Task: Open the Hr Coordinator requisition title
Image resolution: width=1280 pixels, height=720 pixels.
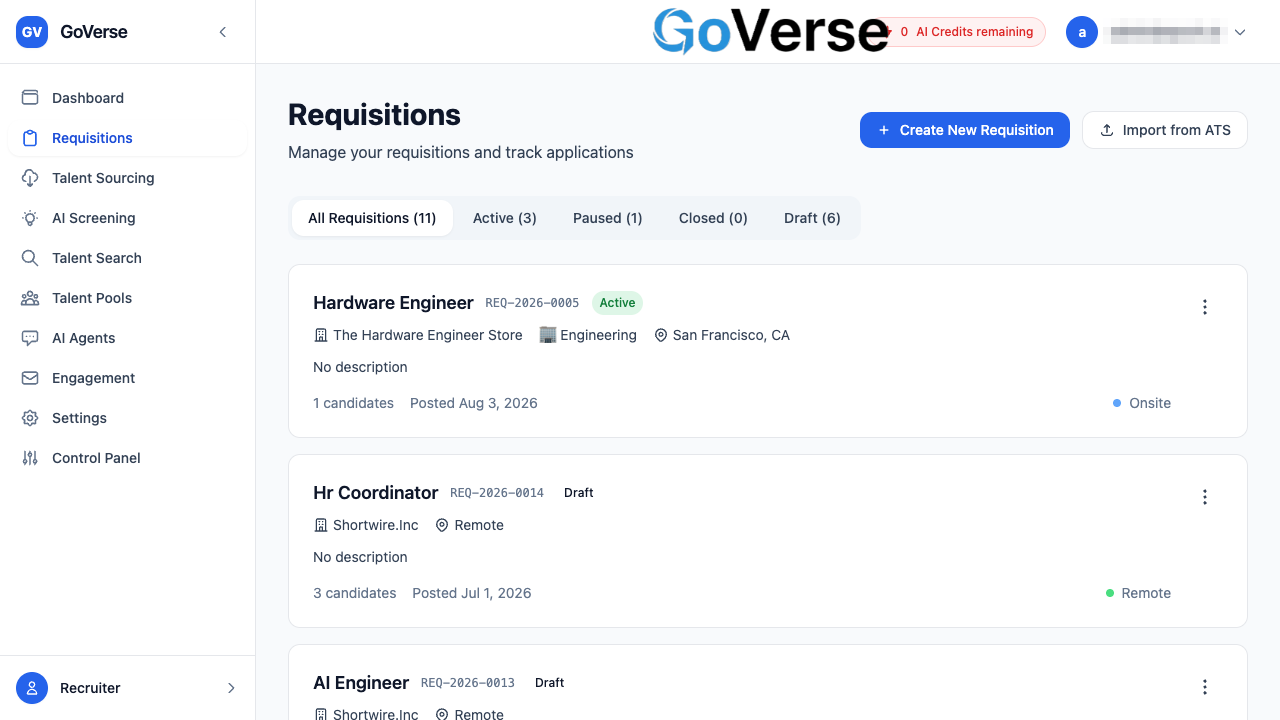Action: 376,493
